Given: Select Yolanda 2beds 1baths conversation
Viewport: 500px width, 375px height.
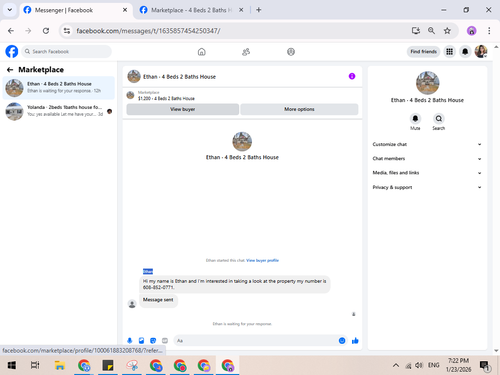Looking at the screenshot, I should 59,111.
